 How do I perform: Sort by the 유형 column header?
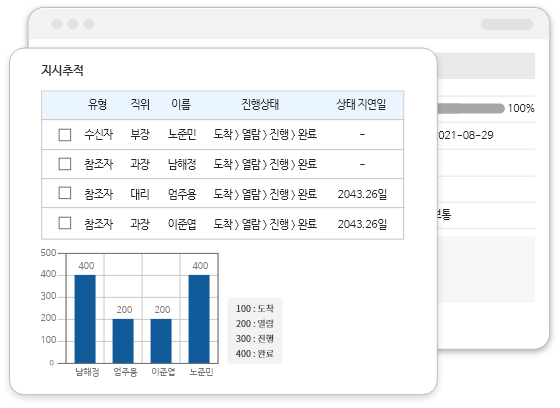(x=97, y=104)
